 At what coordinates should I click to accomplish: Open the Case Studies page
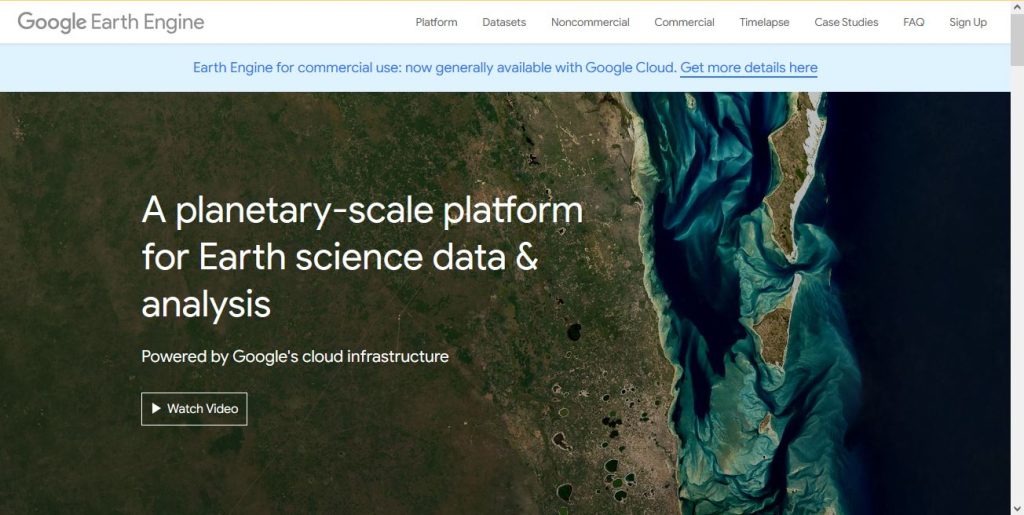click(846, 22)
